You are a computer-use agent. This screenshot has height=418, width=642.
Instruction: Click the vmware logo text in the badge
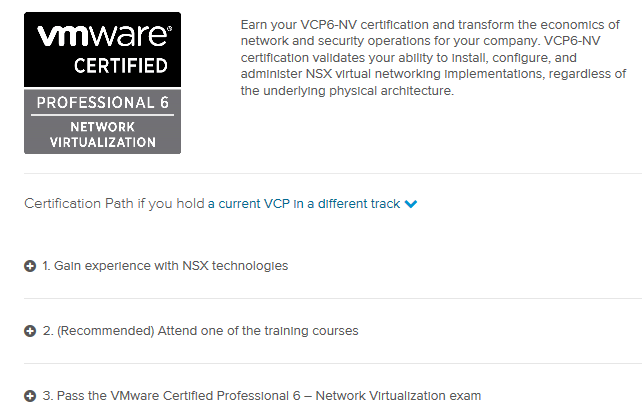point(102,36)
